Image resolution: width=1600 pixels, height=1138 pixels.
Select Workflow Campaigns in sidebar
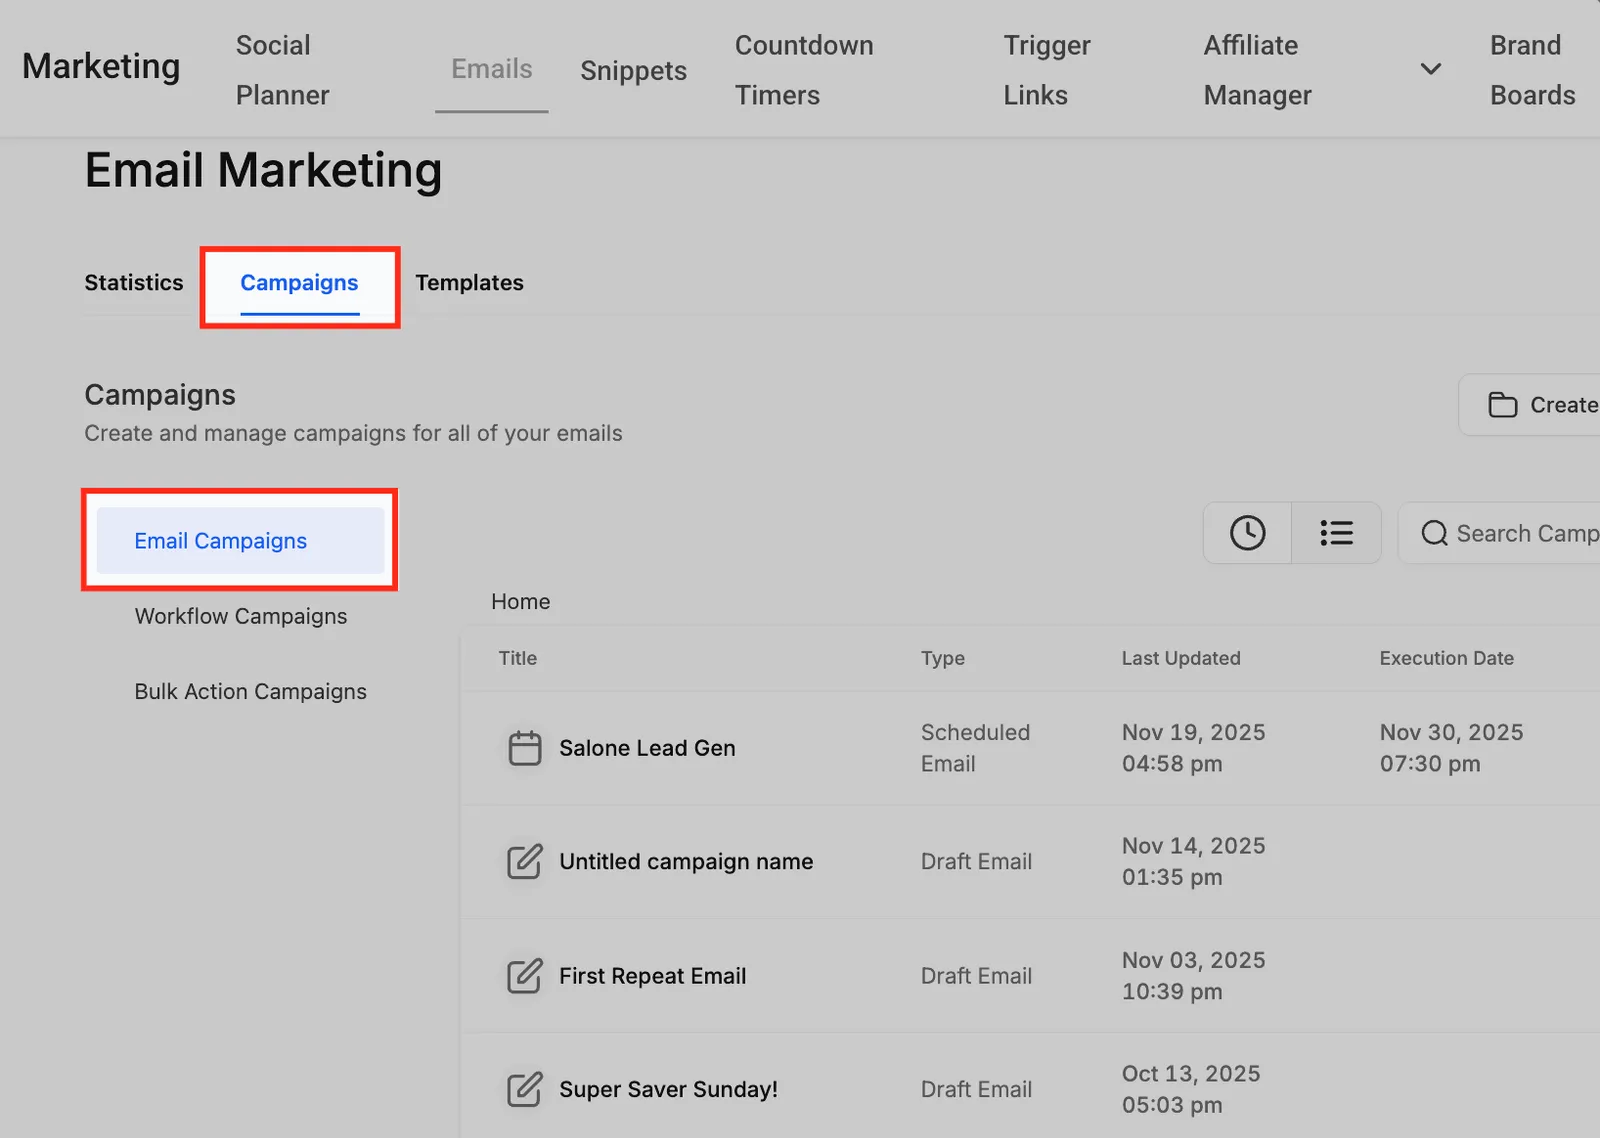tap(241, 616)
